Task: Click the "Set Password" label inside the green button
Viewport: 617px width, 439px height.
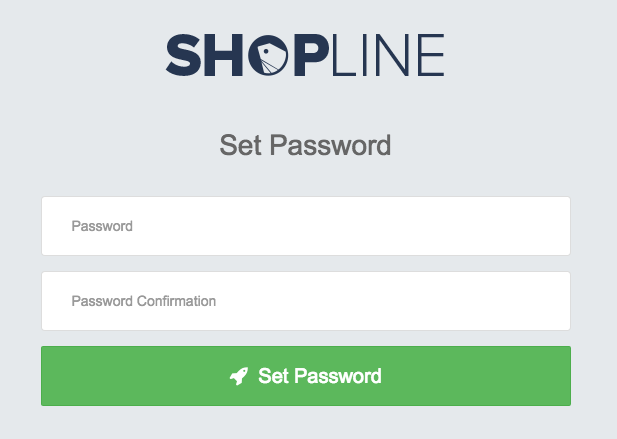Action: (x=320, y=376)
